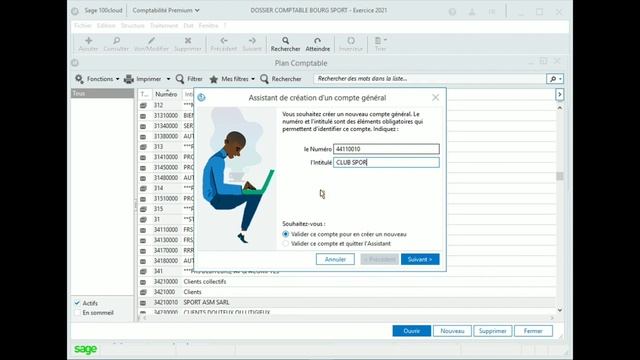Viewport: 640px width, 360px height.
Task: Click the help icon in dialog title
Action: (x=201, y=98)
